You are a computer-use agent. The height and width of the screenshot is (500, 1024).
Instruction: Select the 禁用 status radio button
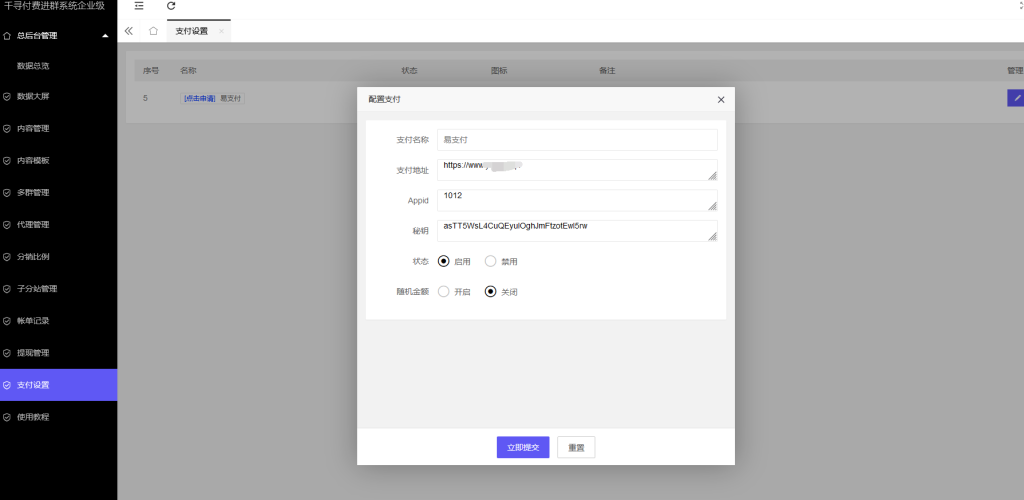490,261
